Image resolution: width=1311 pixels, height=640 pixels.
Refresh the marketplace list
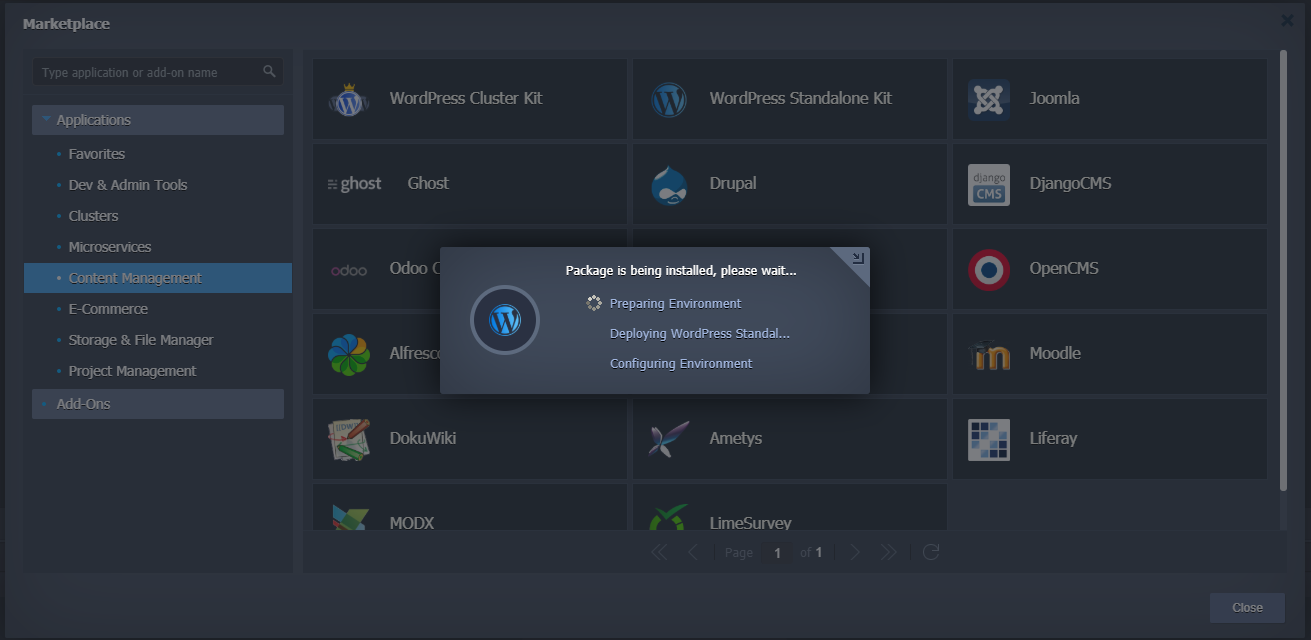click(x=931, y=552)
